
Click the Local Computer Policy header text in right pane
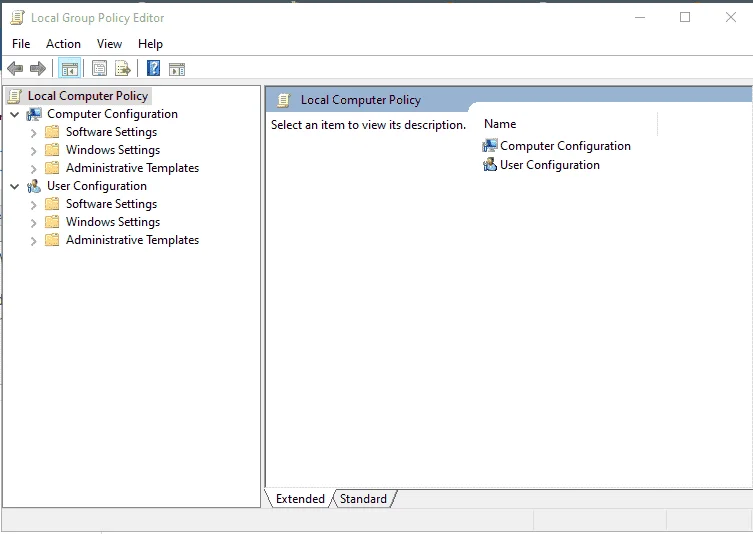pos(361,100)
